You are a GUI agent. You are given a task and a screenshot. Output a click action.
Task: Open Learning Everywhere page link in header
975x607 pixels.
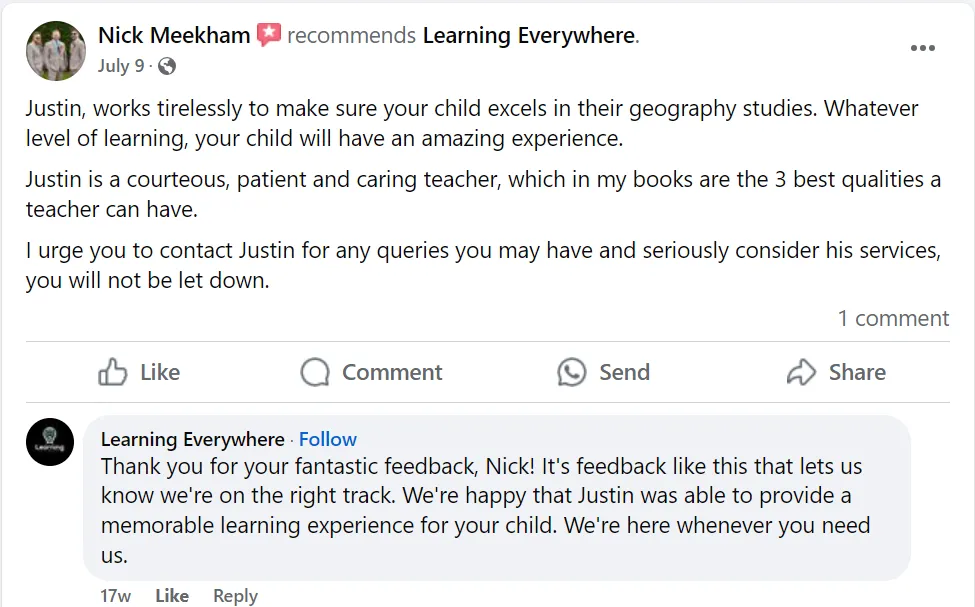(529, 36)
